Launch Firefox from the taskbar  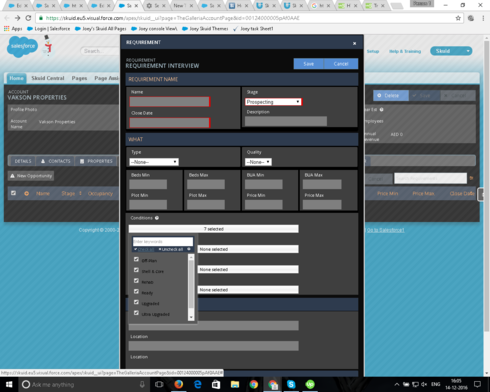point(178,384)
